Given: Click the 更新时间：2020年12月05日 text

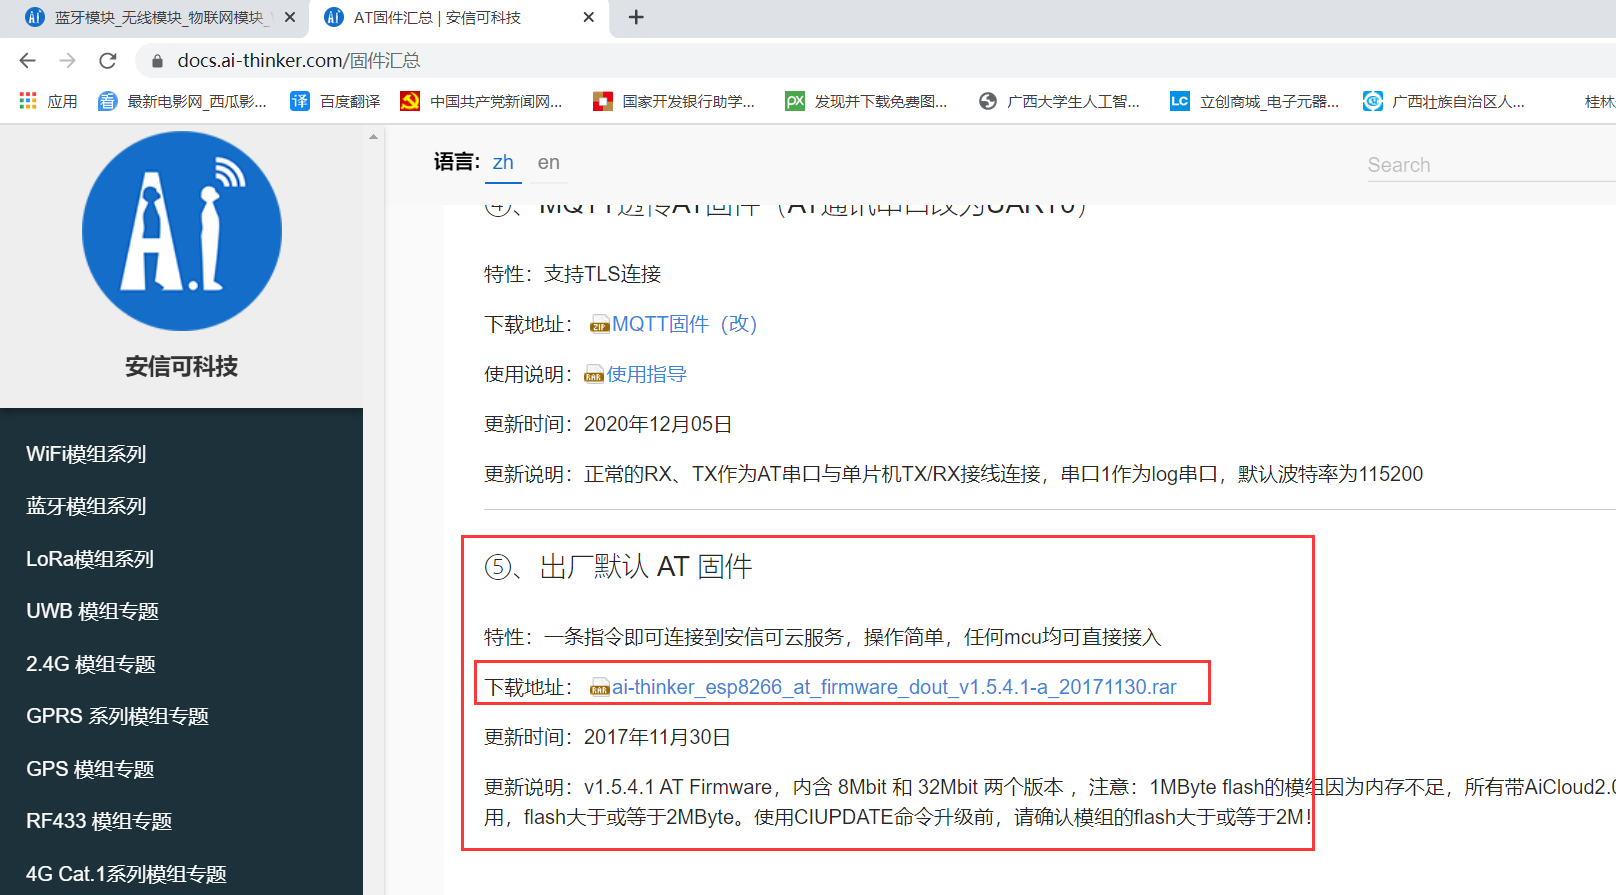Looking at the screenshot, I should coord(608,424).
